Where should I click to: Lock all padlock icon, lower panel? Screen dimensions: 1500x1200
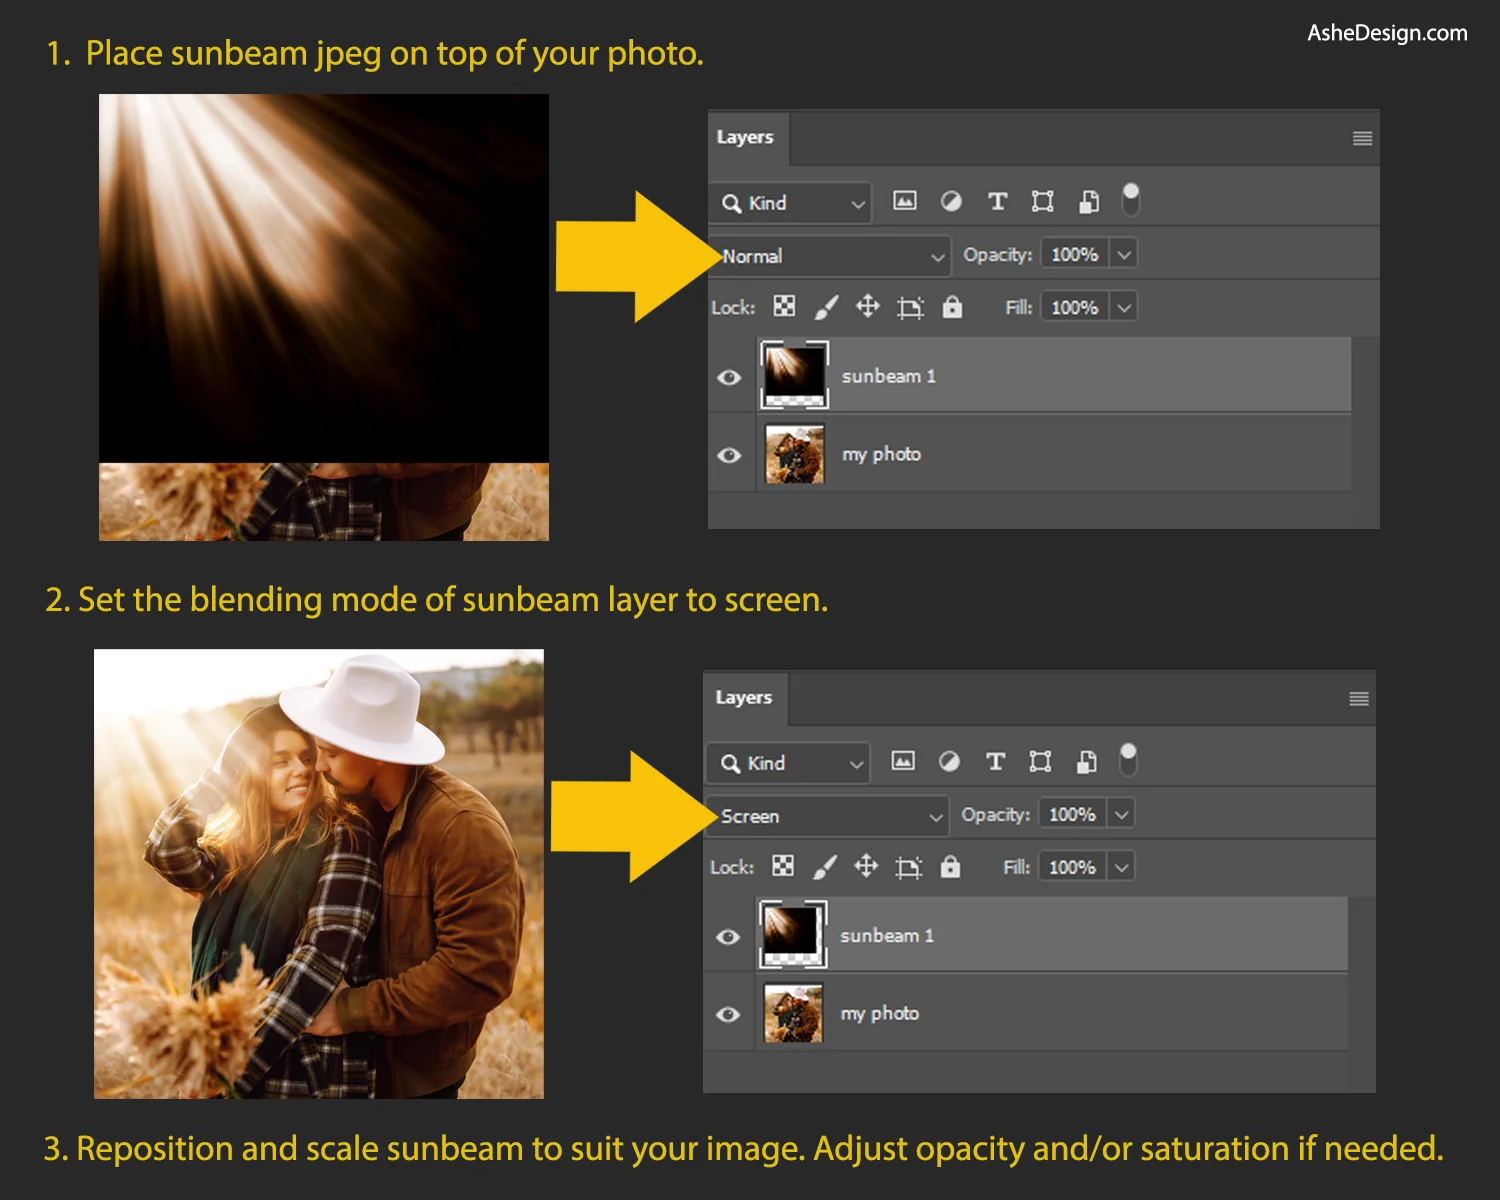click(950, 866)
